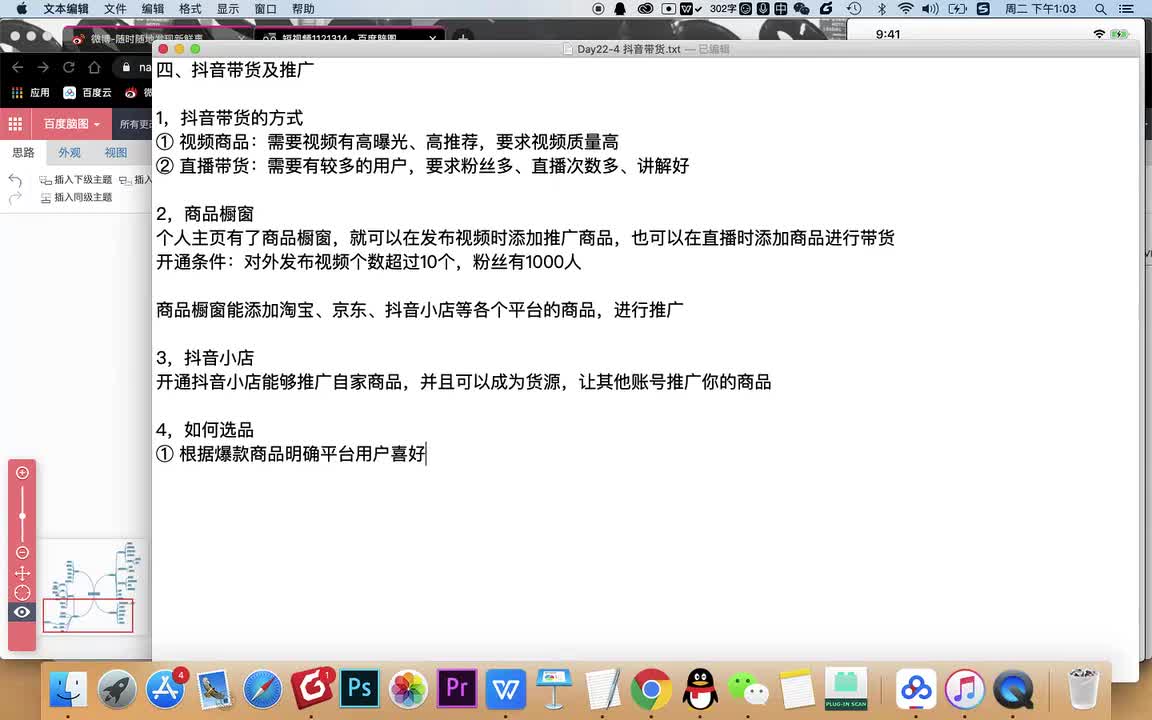Viewport: 1152px width, 720px height.
Task: Zoom out mind map with minus icon
Action: pyautogui.click(x=22, y=552)
